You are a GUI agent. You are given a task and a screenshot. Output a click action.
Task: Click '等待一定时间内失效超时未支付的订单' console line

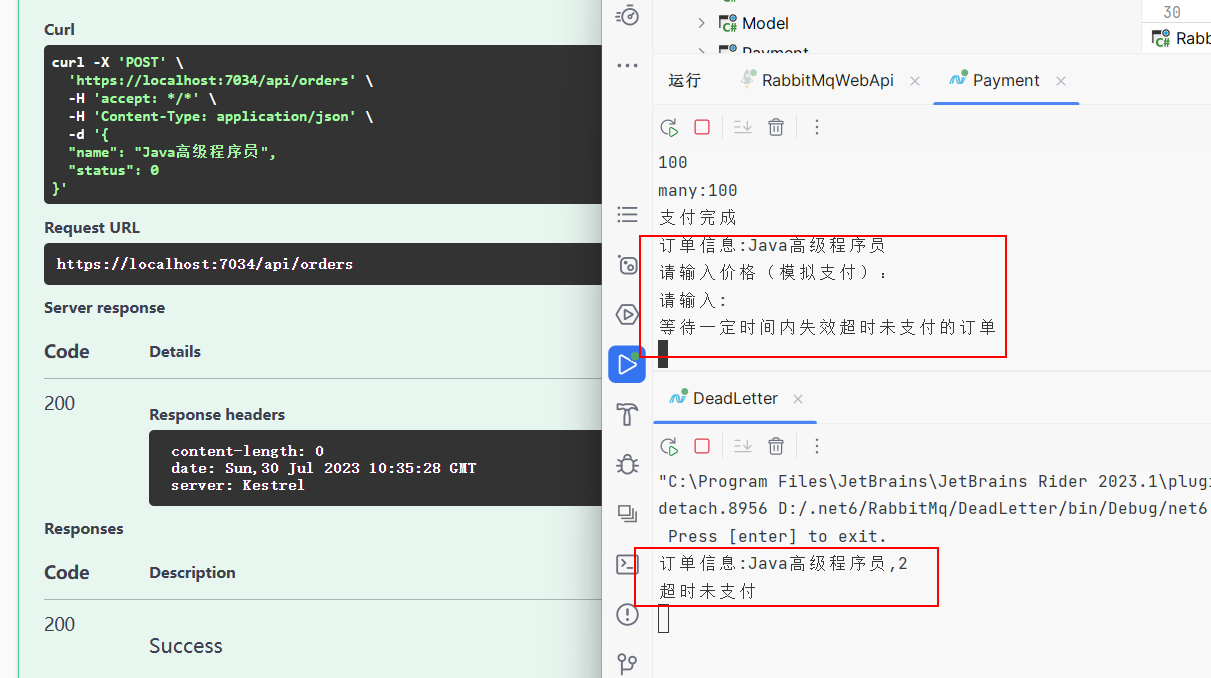[x=827, y=326]
